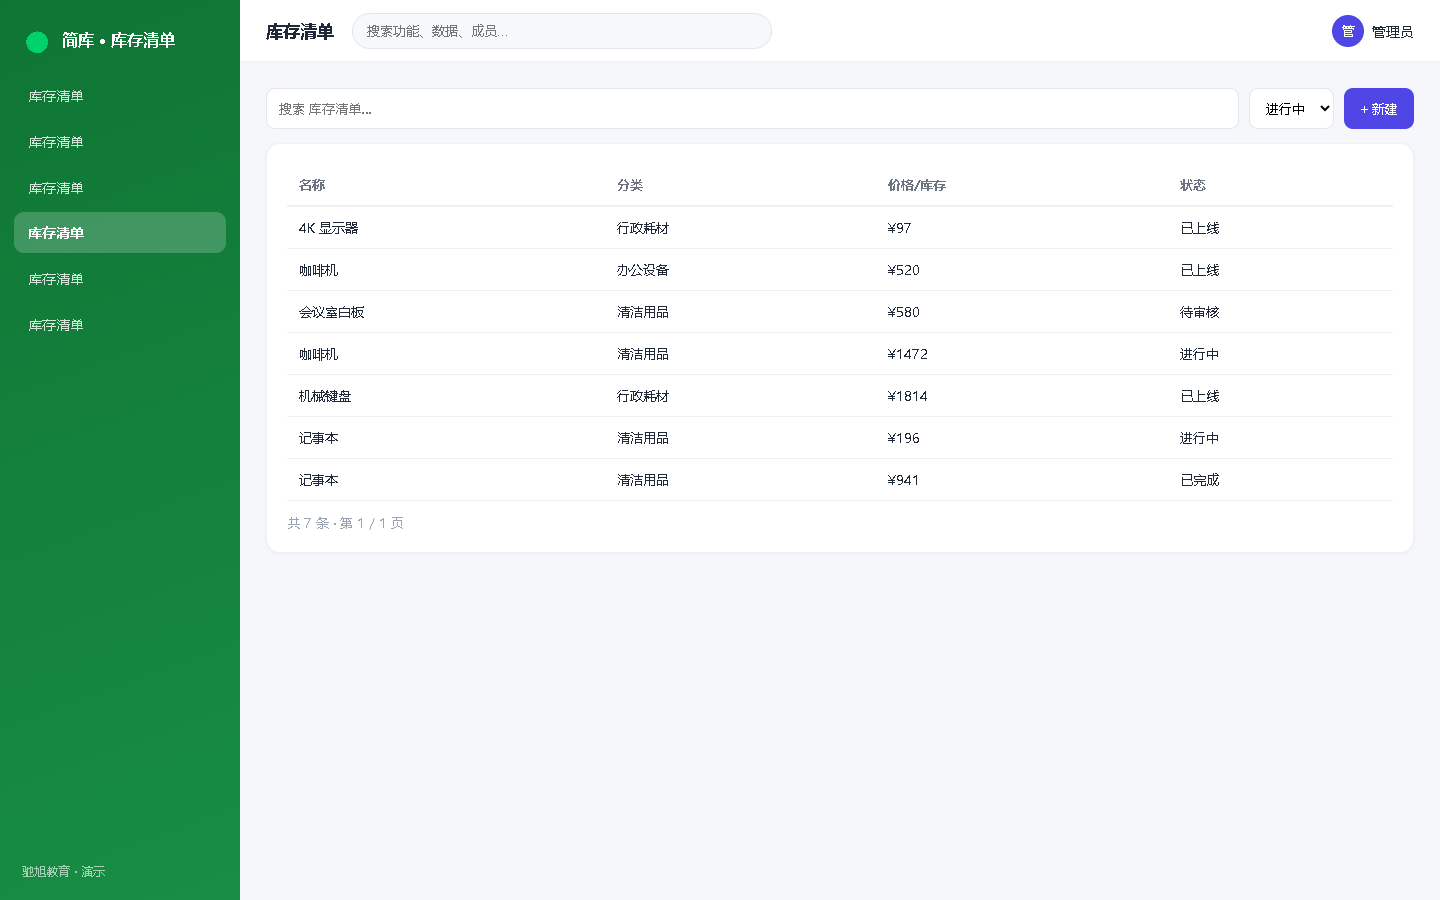This screenshot has width=1440, height=900.
Task: Click the ¥196 price cell
Action: pos(903,438)
